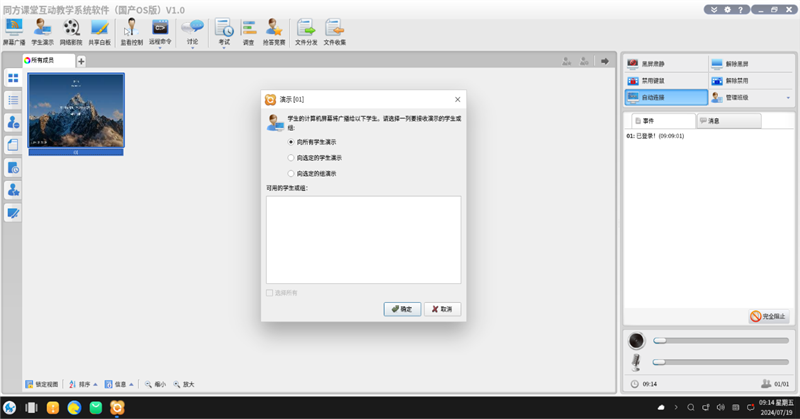This screenshot has height=419, width=800.
Task: Click the 文件收集 file collection icon
Action: pos(334,32)
